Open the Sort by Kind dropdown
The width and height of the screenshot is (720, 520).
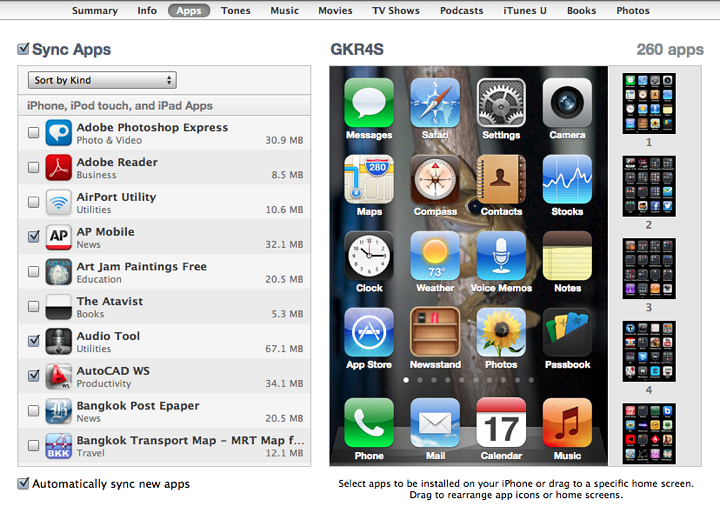pyautogui.click(x=102, y=80)
